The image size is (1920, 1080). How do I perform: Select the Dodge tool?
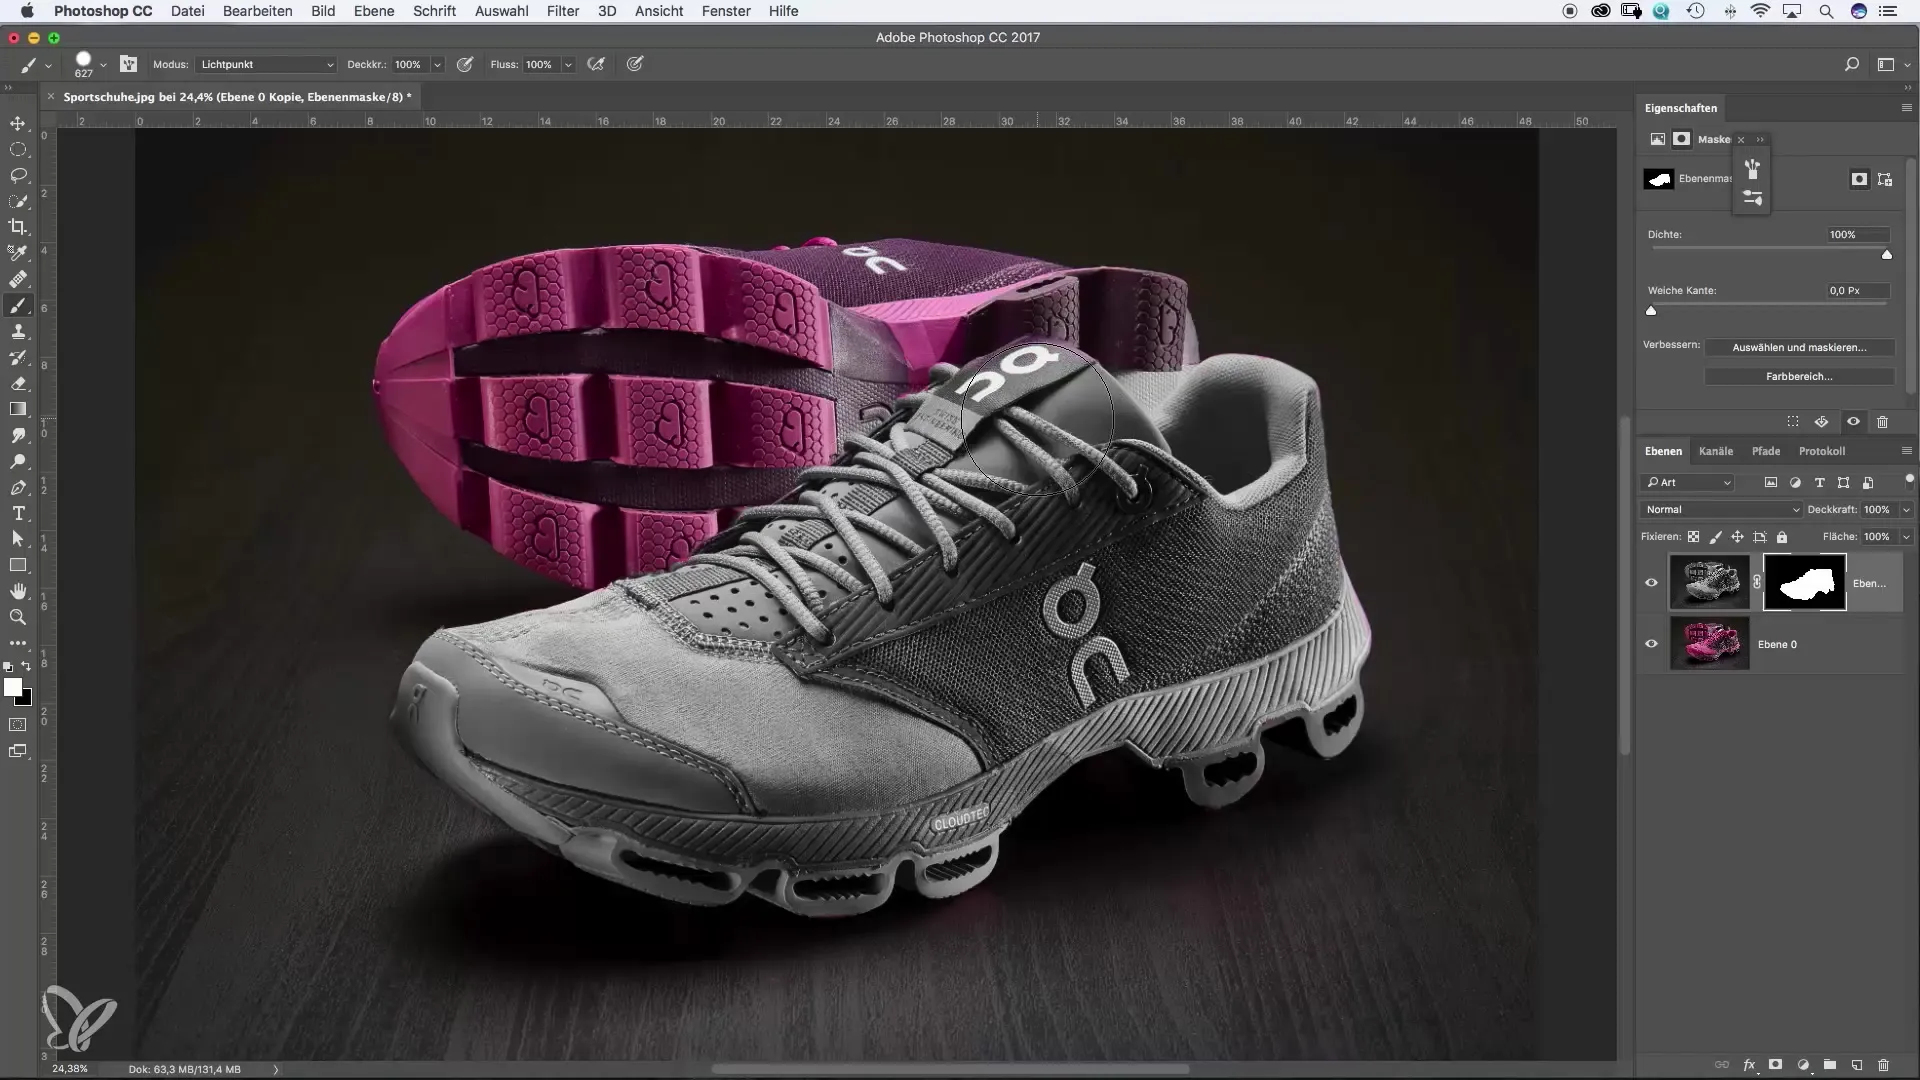18,462
